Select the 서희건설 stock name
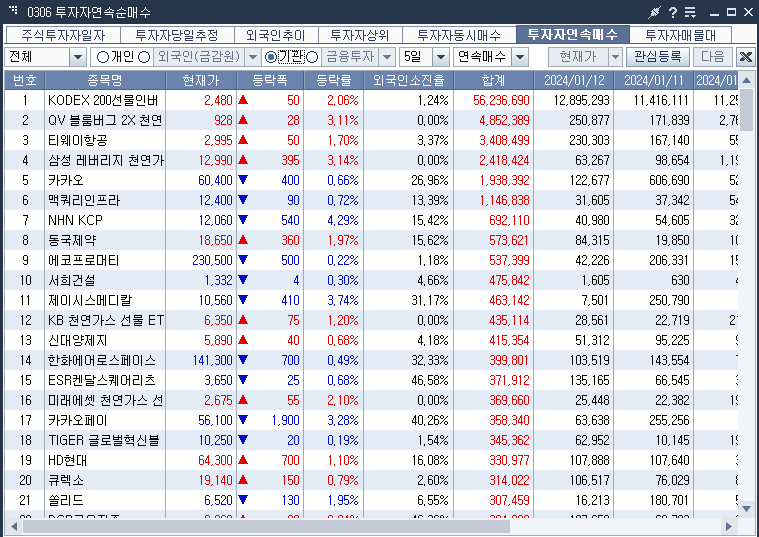The width and height of the screenshot is (759, 537). (72, 280)
